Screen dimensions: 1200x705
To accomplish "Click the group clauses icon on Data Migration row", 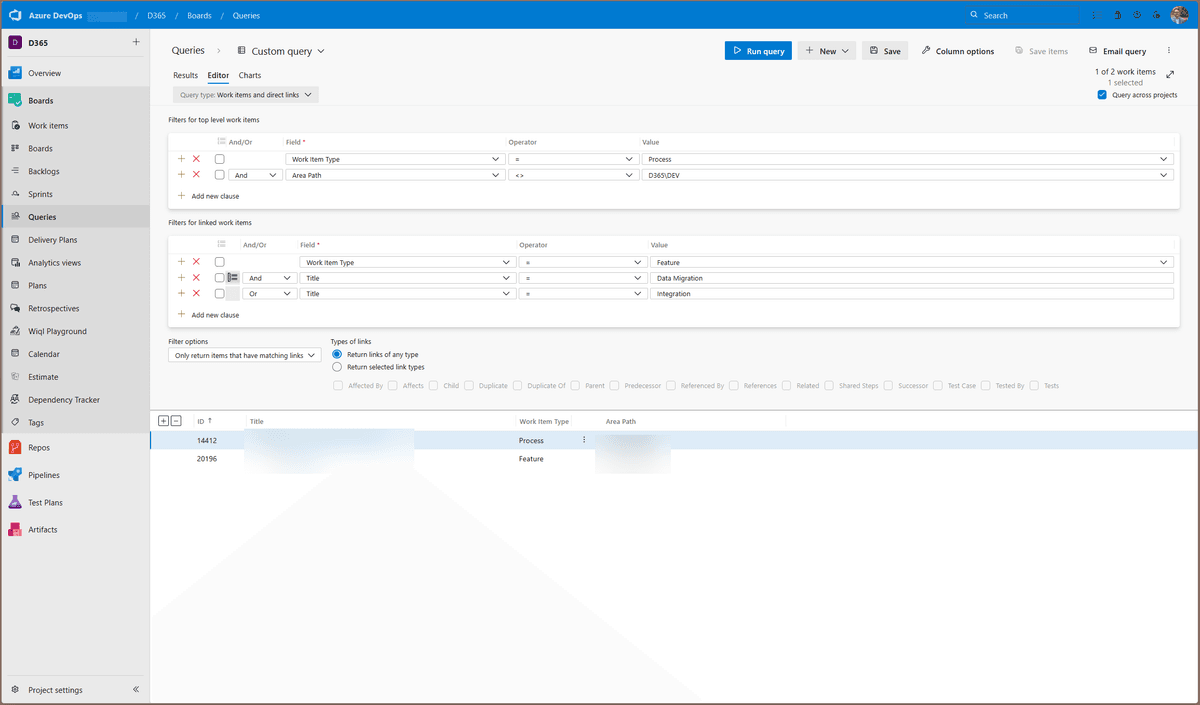I will (232, 278).
